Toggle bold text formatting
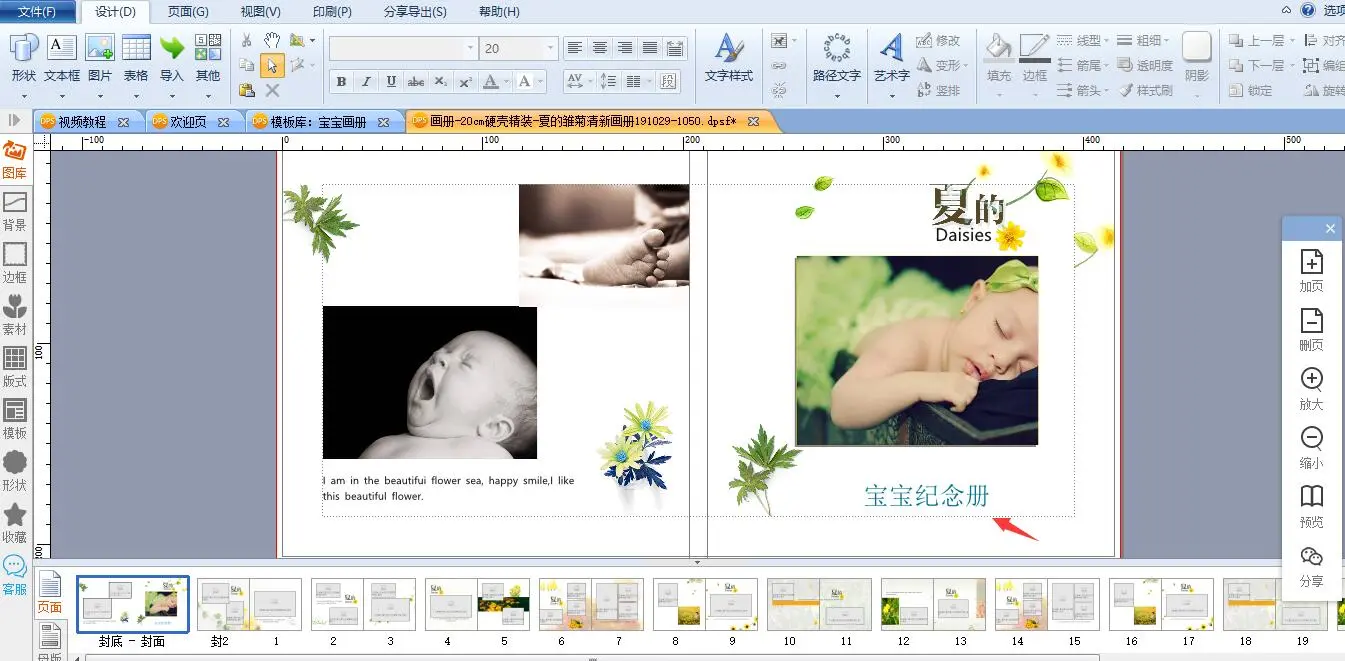1345x661 pixels. point(341,82)
